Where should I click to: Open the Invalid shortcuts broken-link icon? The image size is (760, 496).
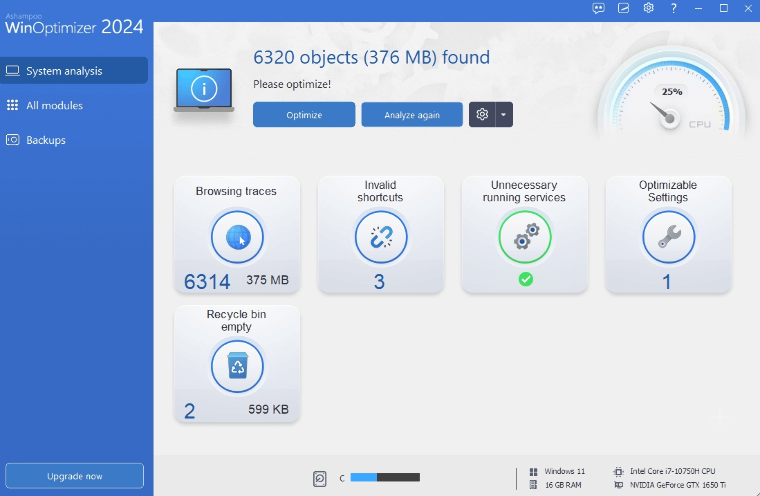(x=380, y=238)
